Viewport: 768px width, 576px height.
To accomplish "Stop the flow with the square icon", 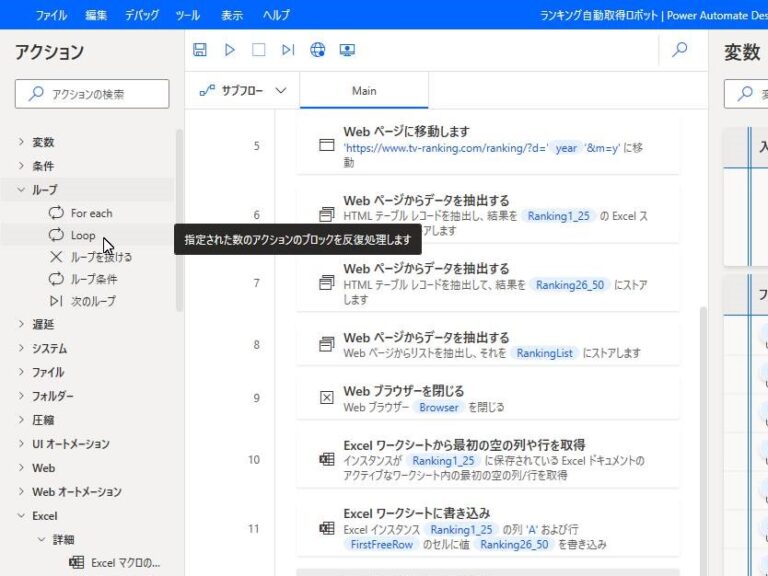I will click(x=259, y=49).
